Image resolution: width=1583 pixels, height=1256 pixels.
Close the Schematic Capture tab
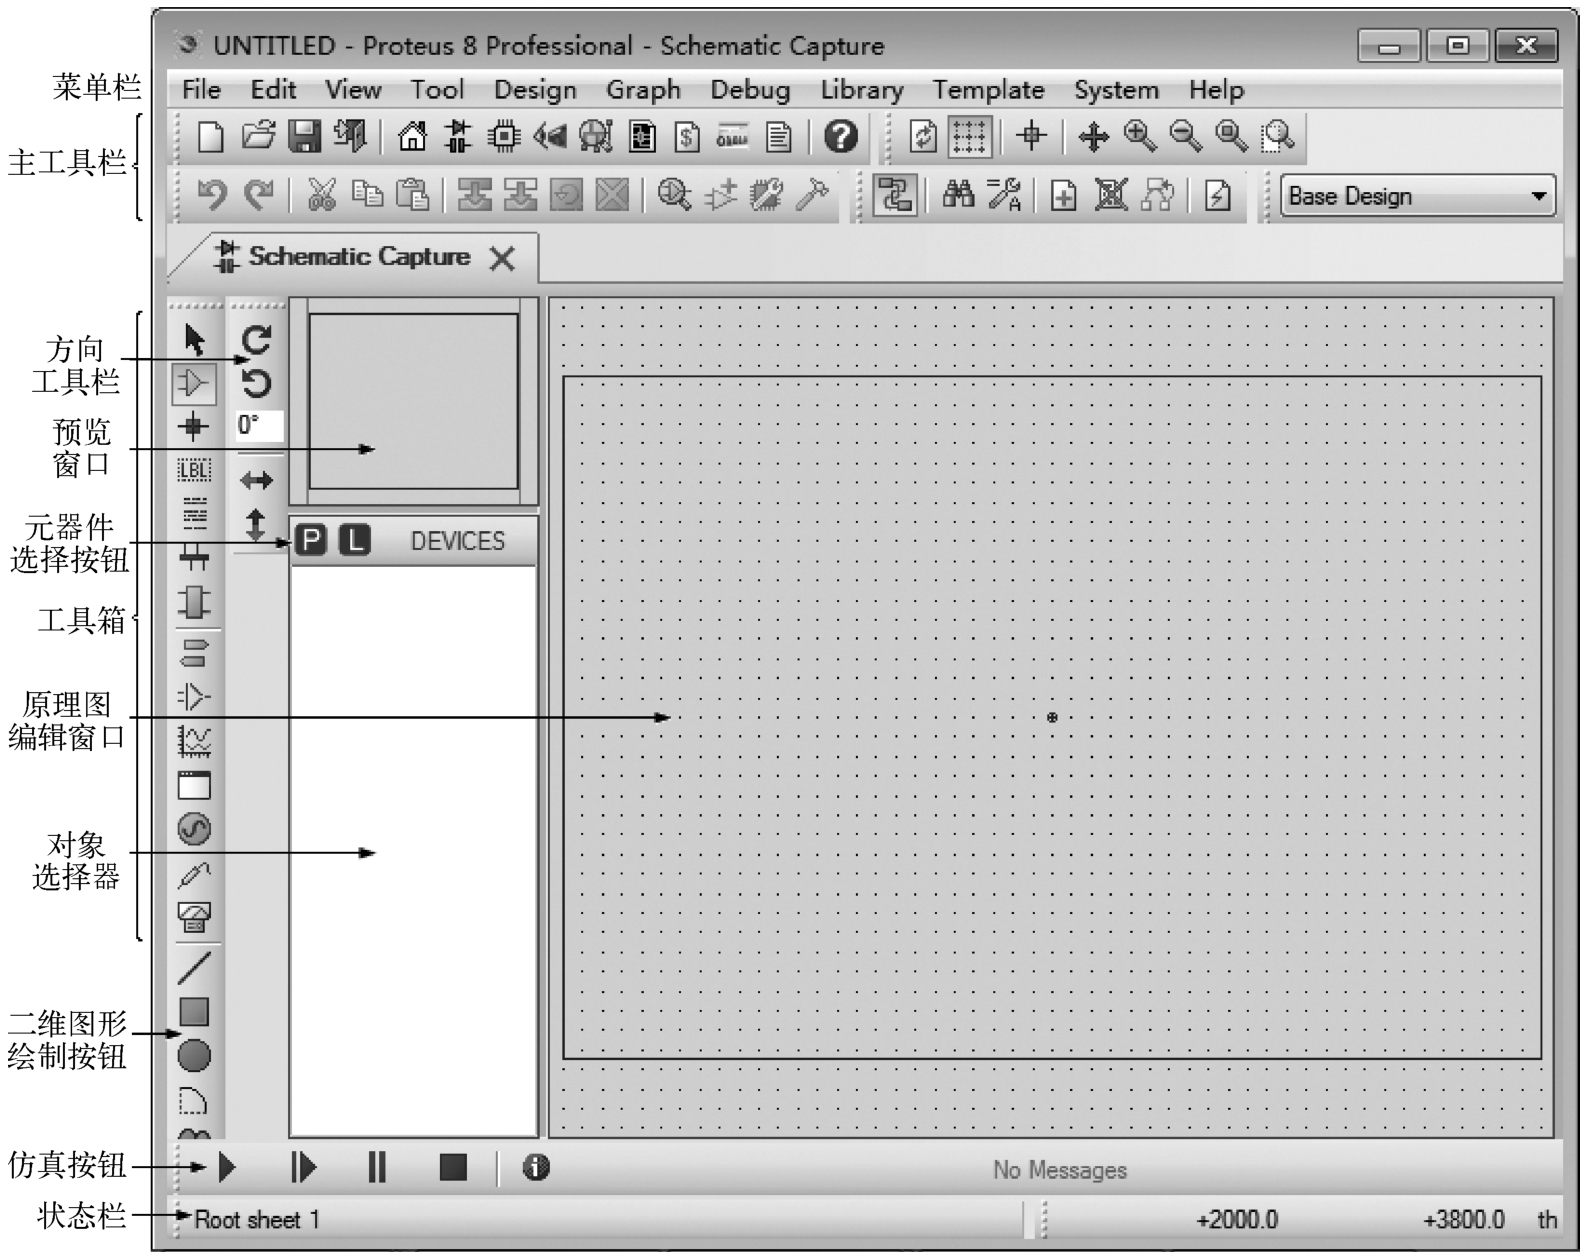[502, 259]
